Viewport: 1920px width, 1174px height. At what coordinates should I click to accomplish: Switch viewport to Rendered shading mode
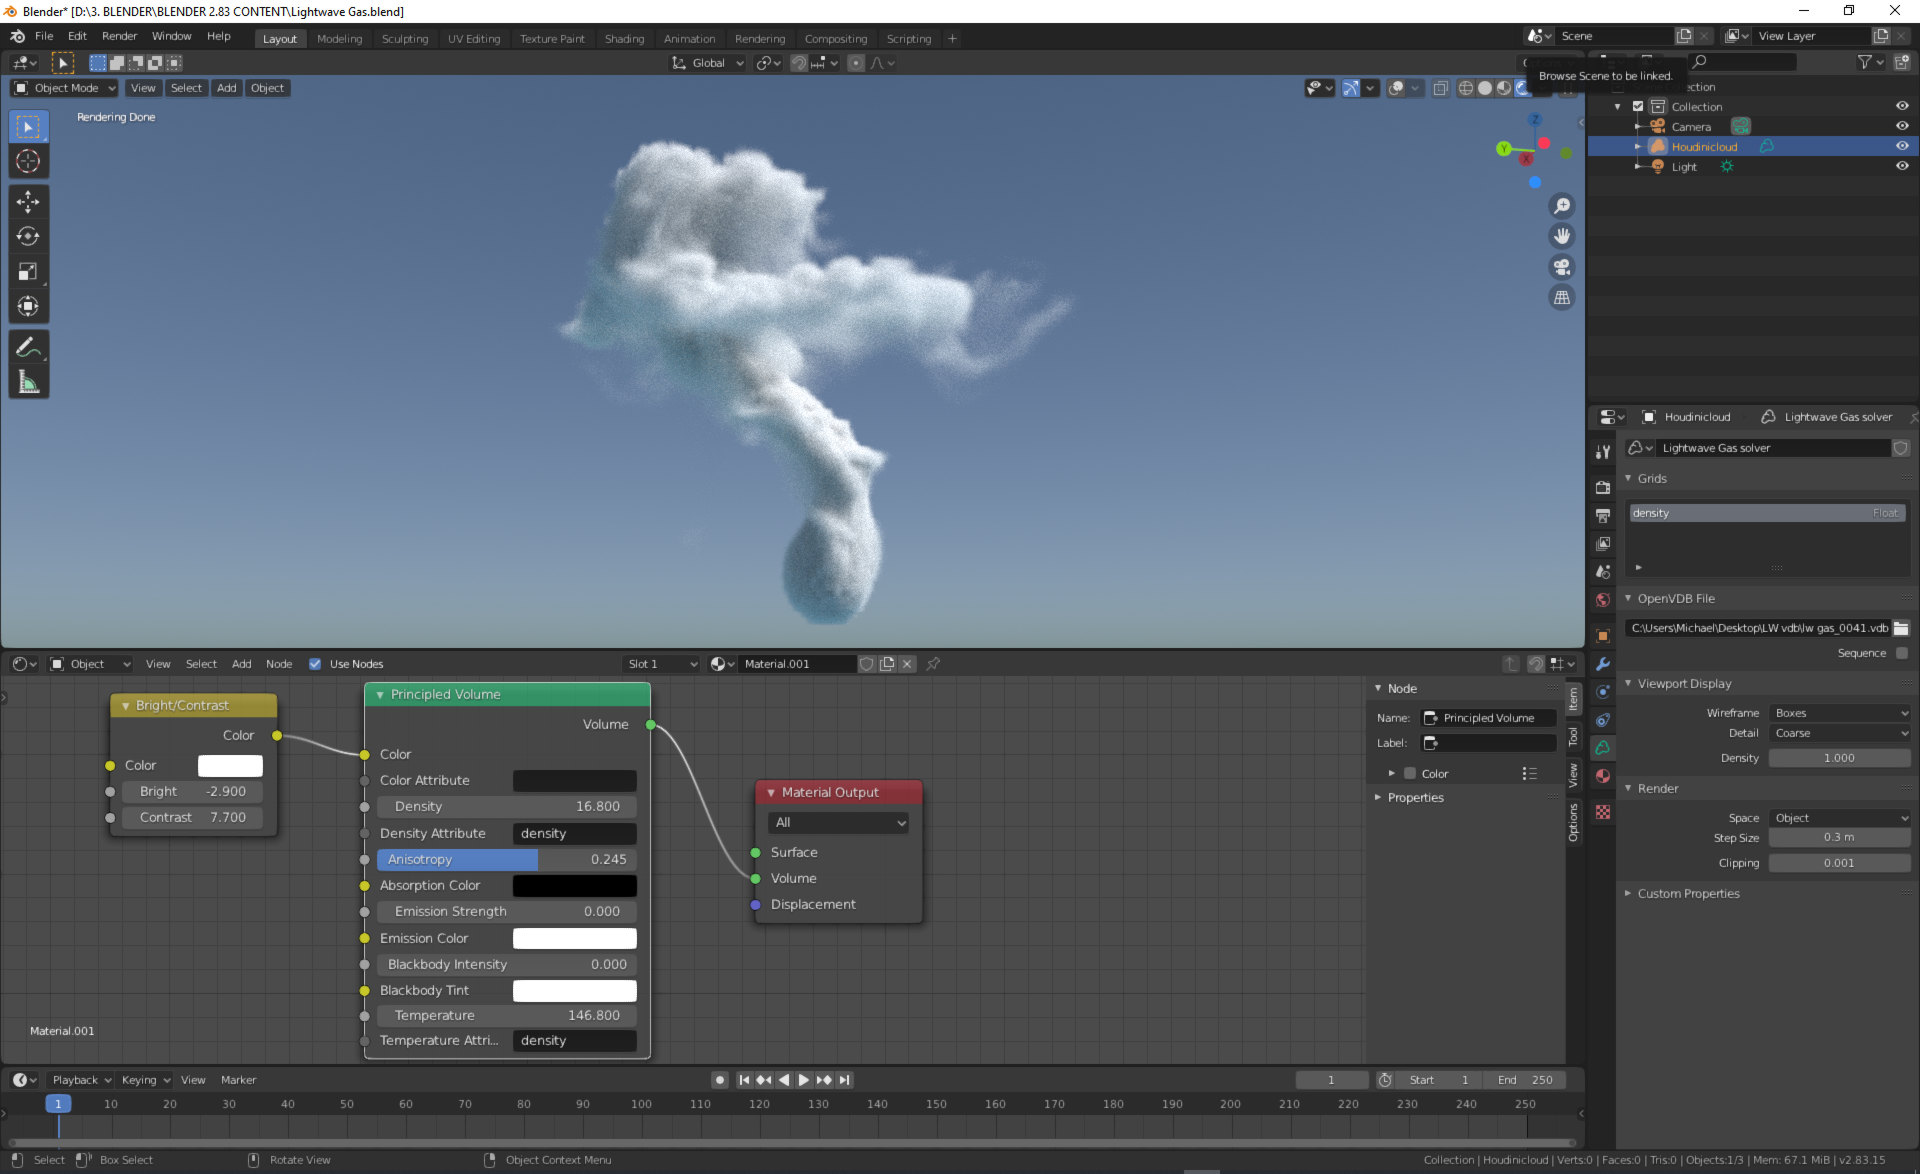pos(1521,88)
